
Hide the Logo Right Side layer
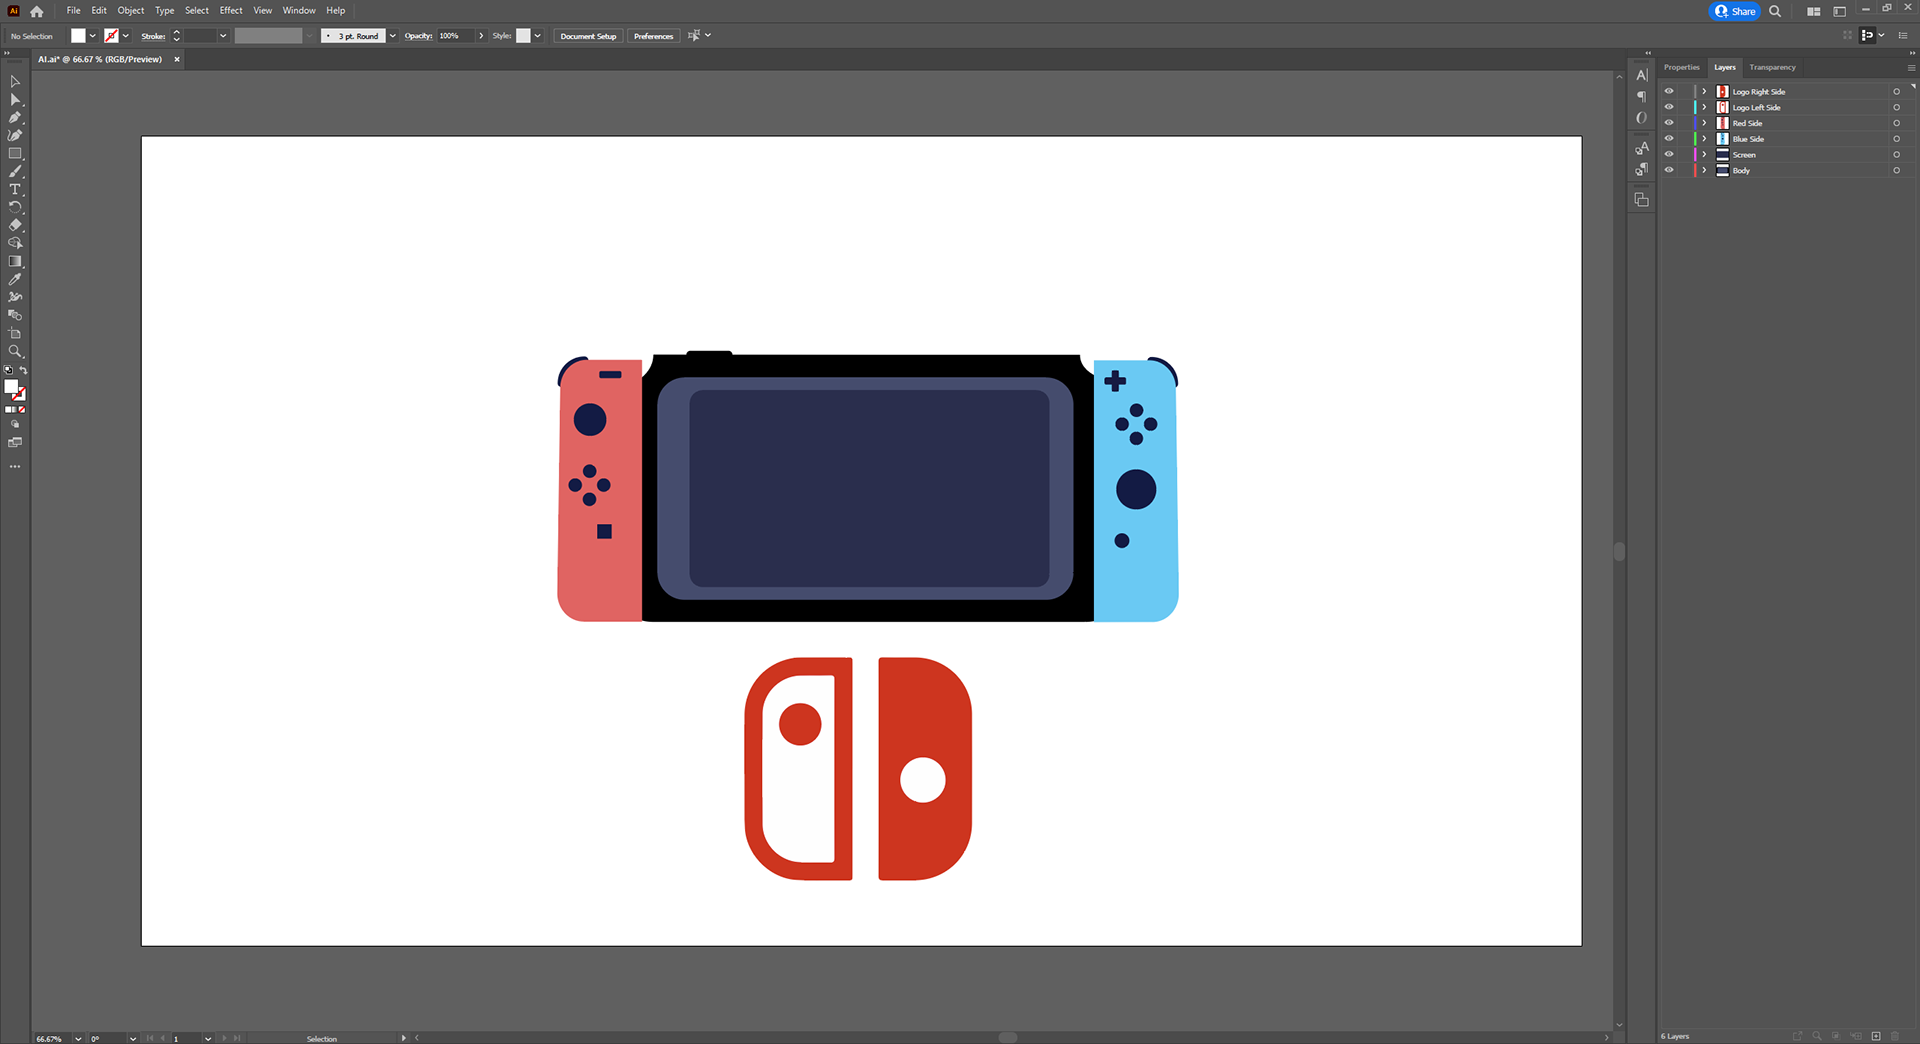(1668, 91)
